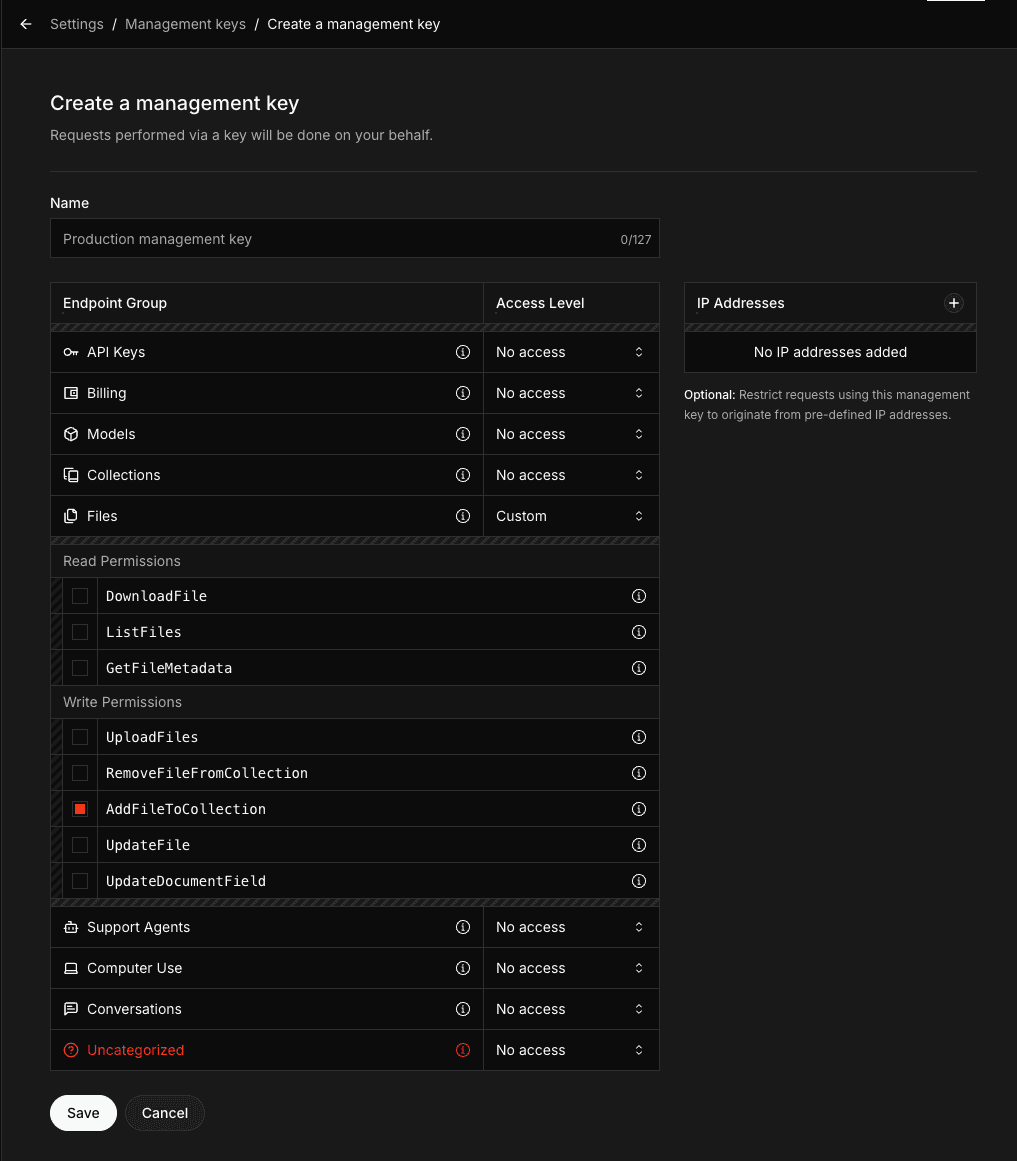Click the Save button
This screenshot has height=1161, width=1017.
pos(83,1113)
